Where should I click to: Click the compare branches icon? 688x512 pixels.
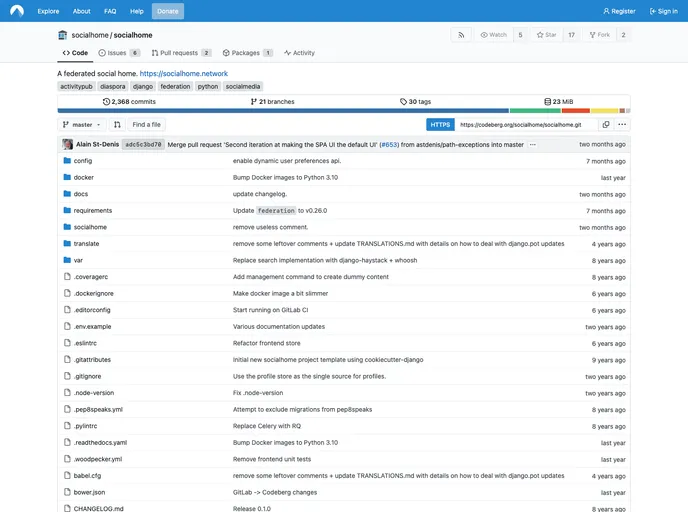(x=117, y=125)
